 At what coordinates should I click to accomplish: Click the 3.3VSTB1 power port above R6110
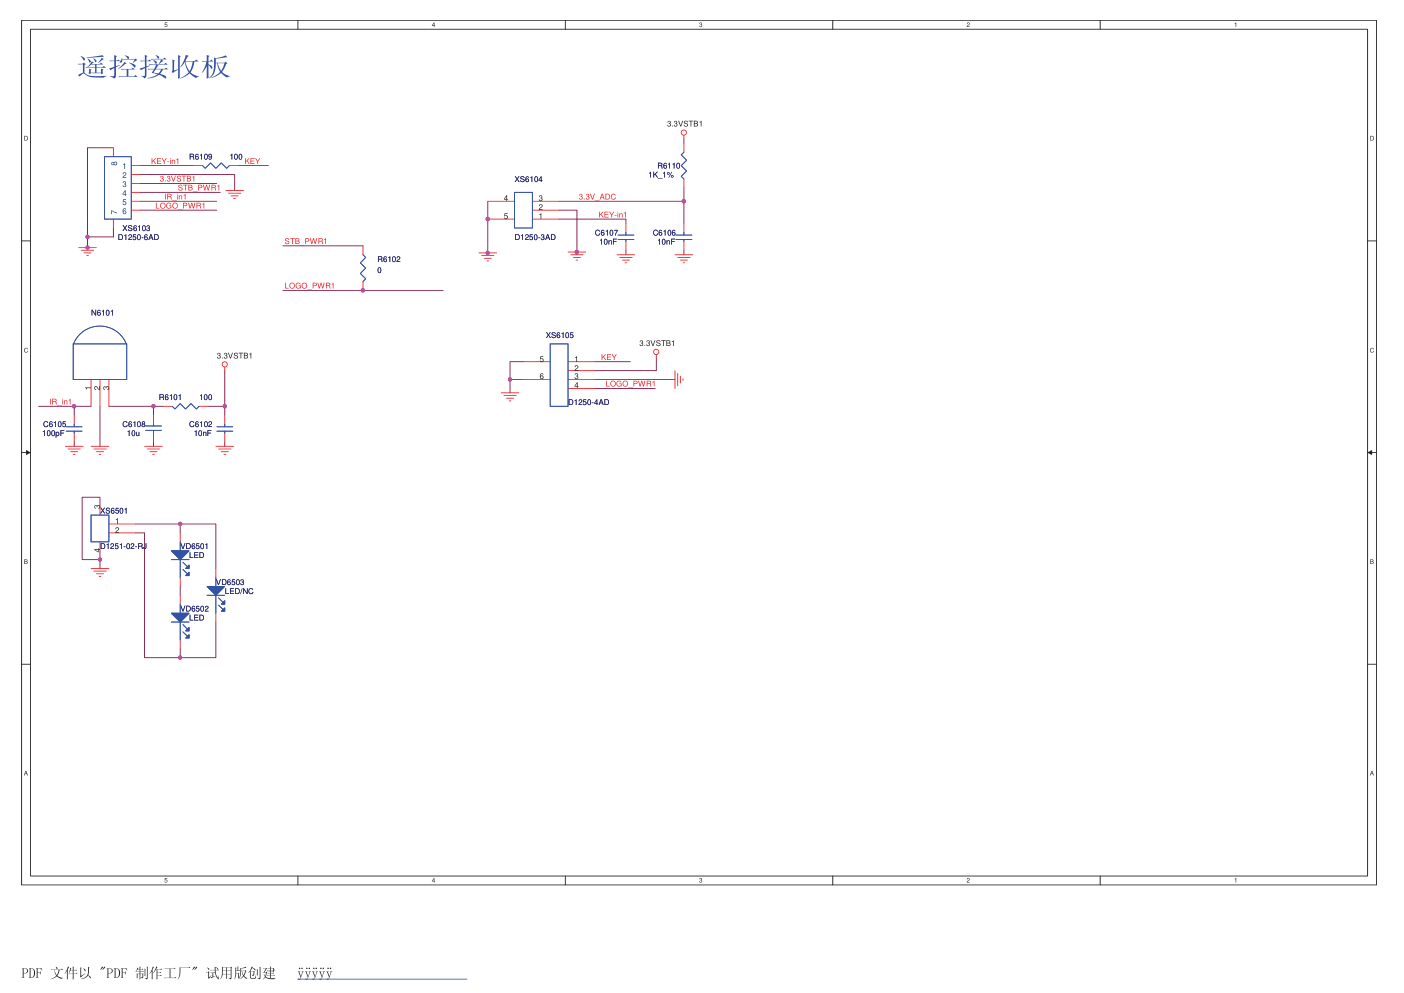(x=684, y=131)
